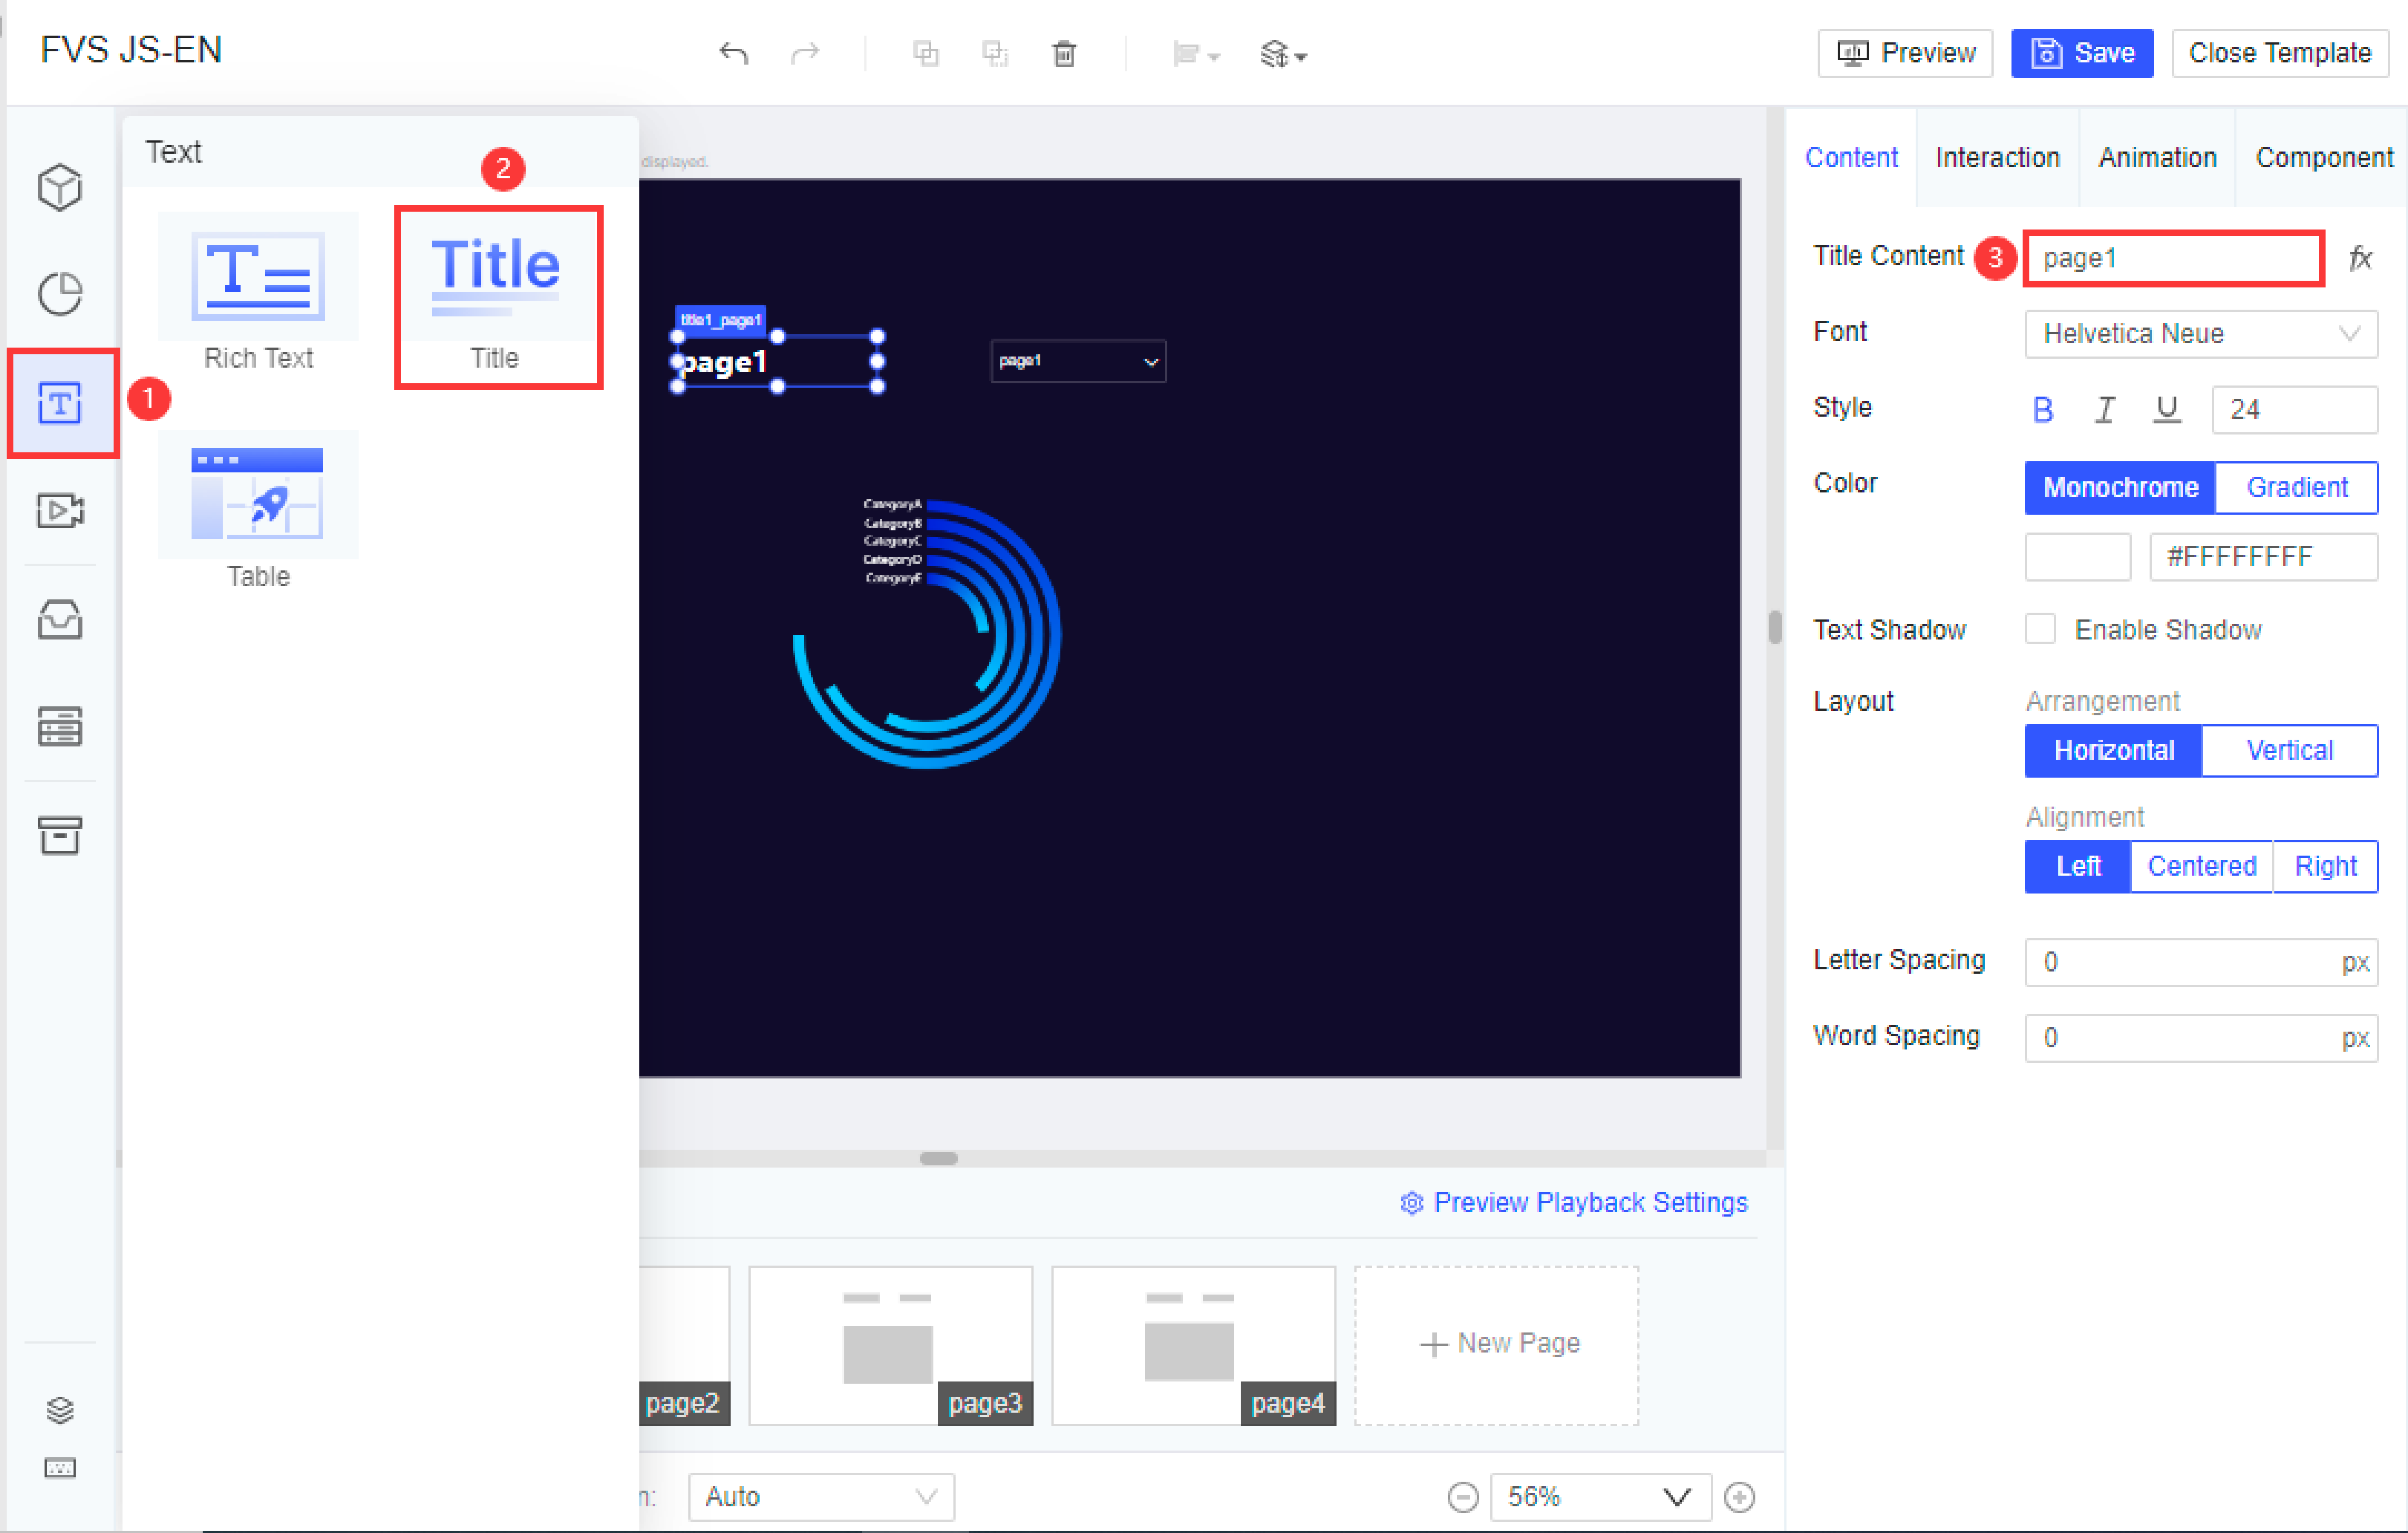Click the canvas vertical scrollbar handle
Image resolution: width=2408 pixels, height=1533 pixels.
click(1775, 627)
